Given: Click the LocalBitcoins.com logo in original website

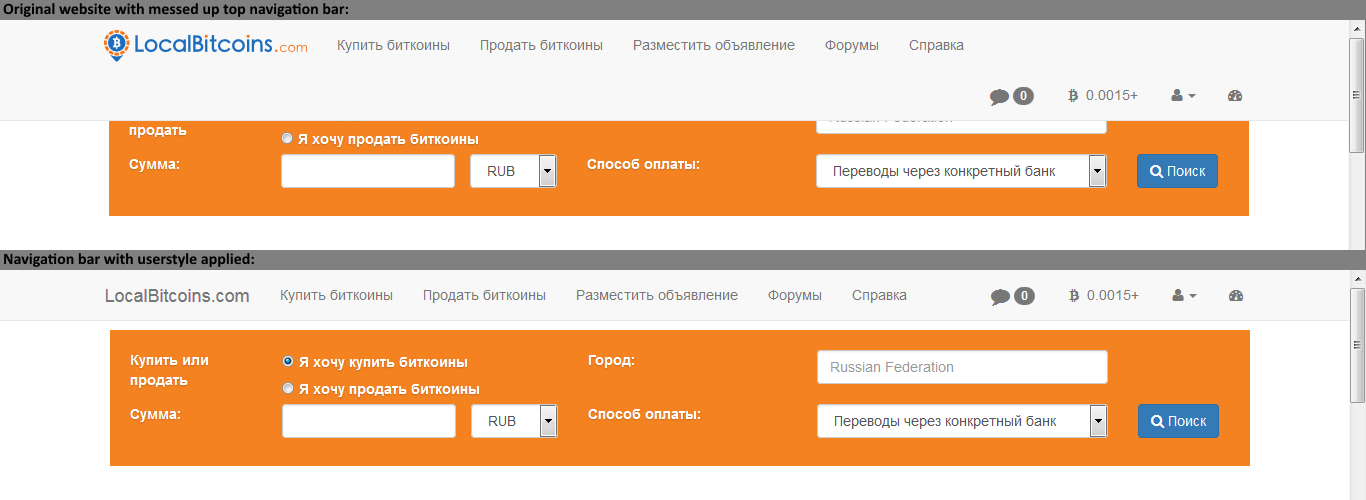Looking at the screenshot, I should click(x=206, y=45).
